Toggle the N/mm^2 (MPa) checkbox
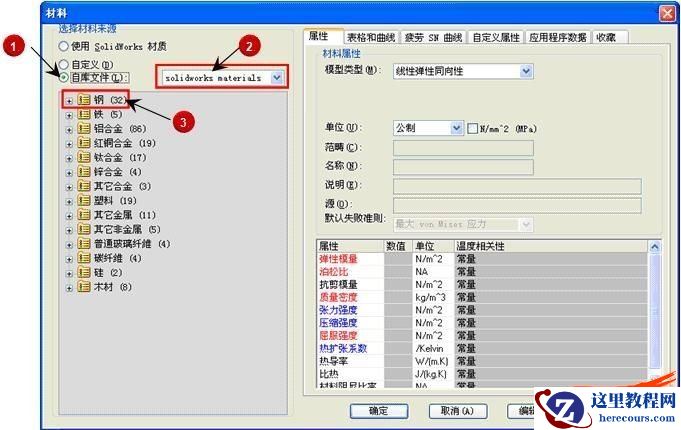 (473, 129)
